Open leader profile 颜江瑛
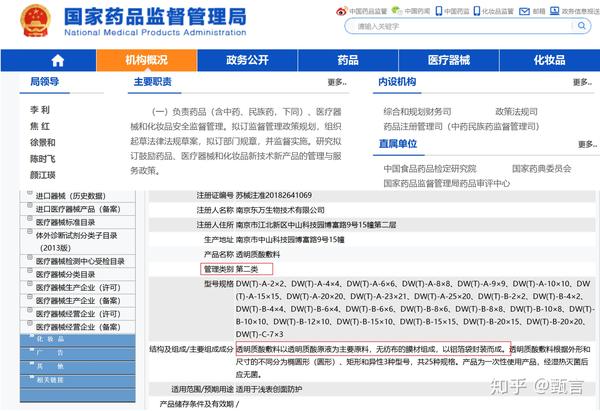 [43, 176]
